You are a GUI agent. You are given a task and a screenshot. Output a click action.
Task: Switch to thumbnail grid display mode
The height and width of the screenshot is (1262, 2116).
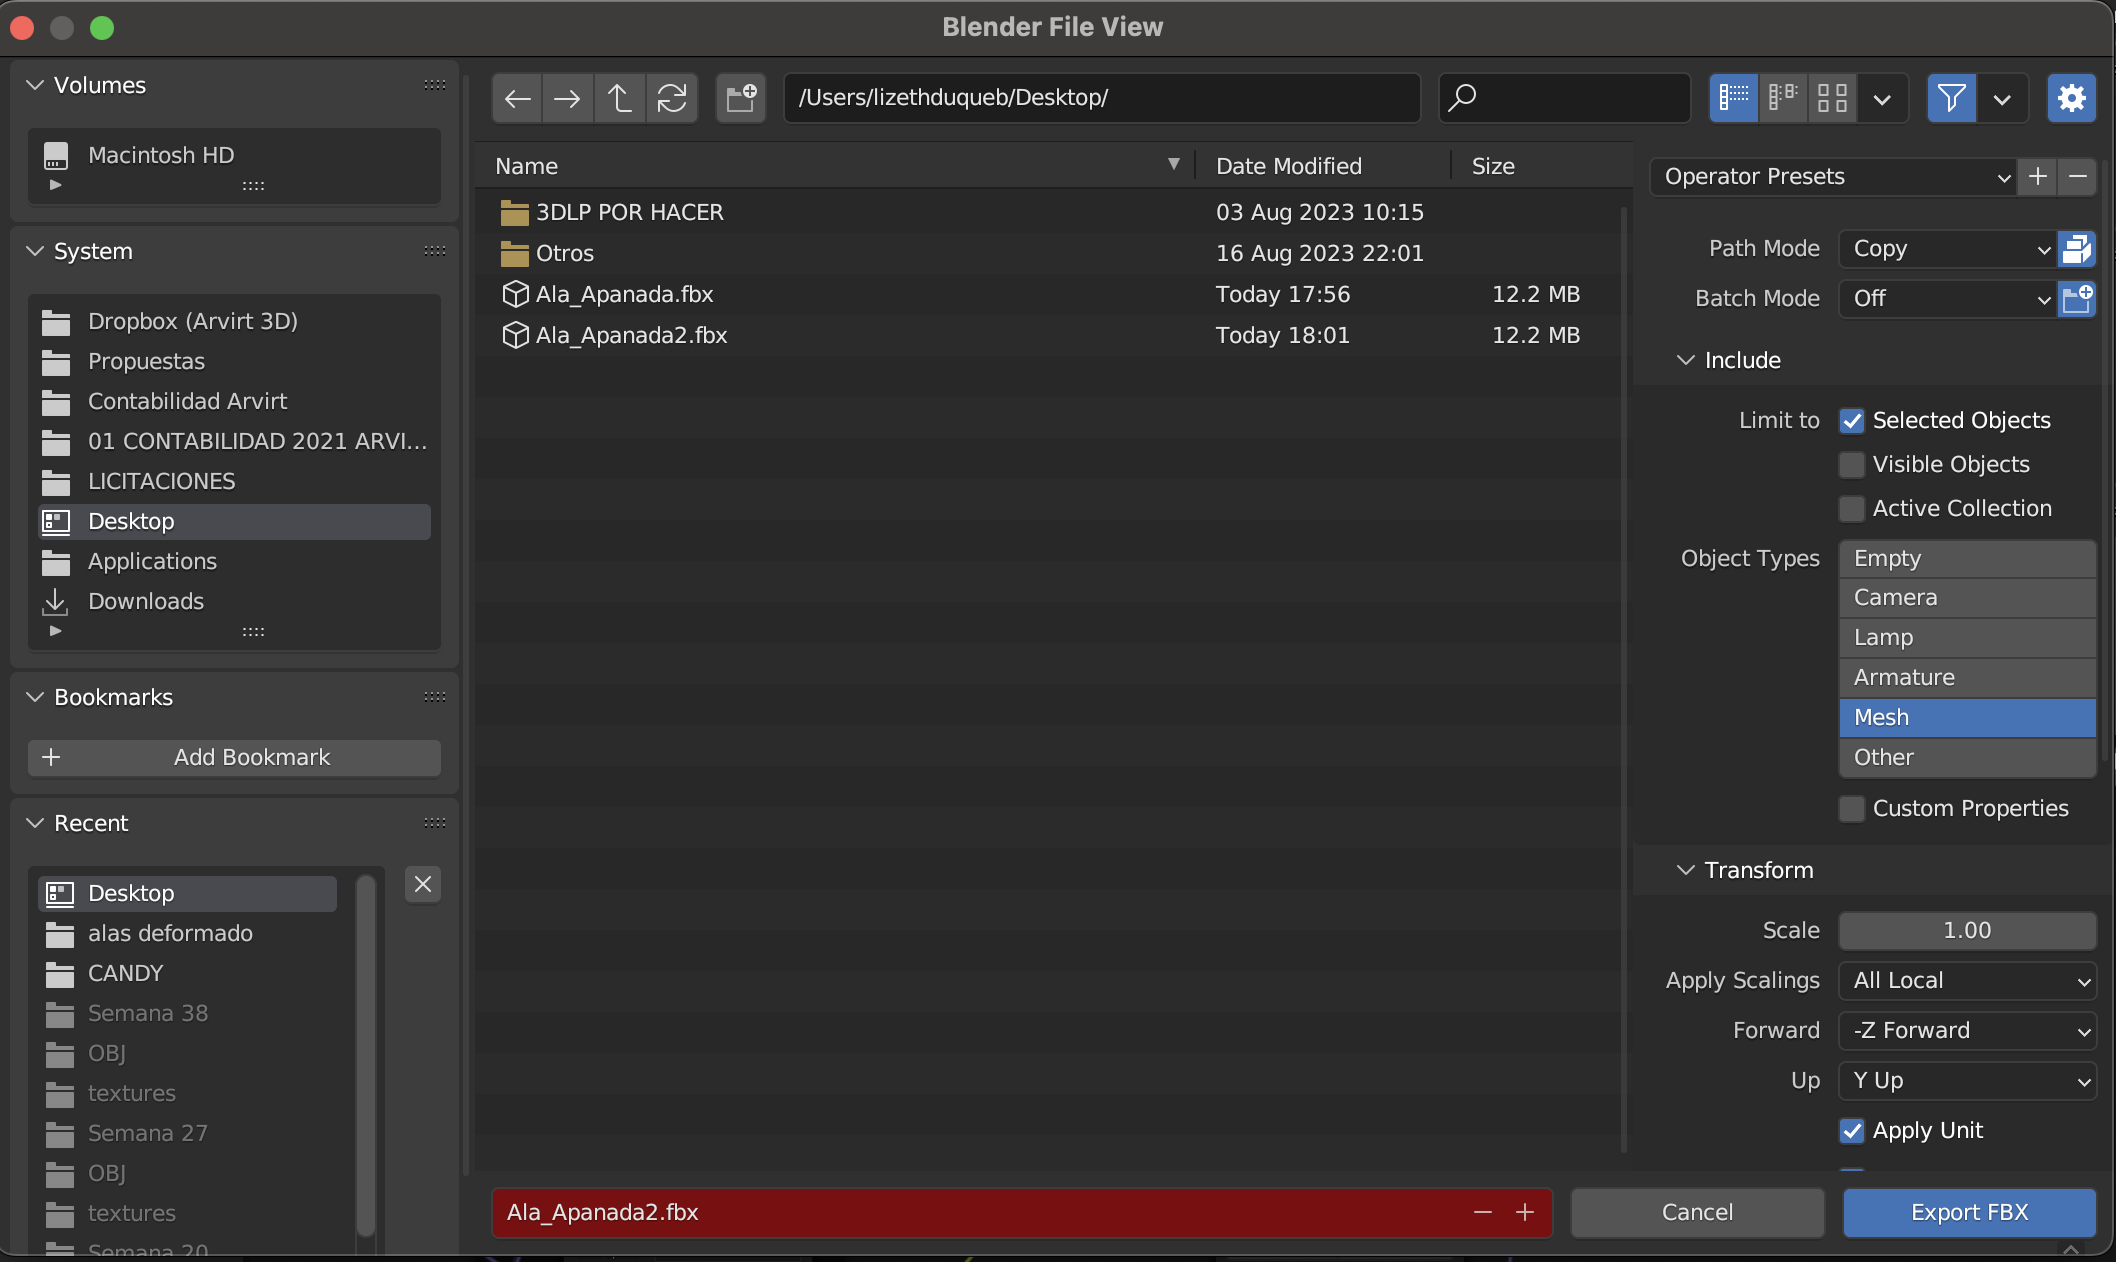tap(1831, 98)
